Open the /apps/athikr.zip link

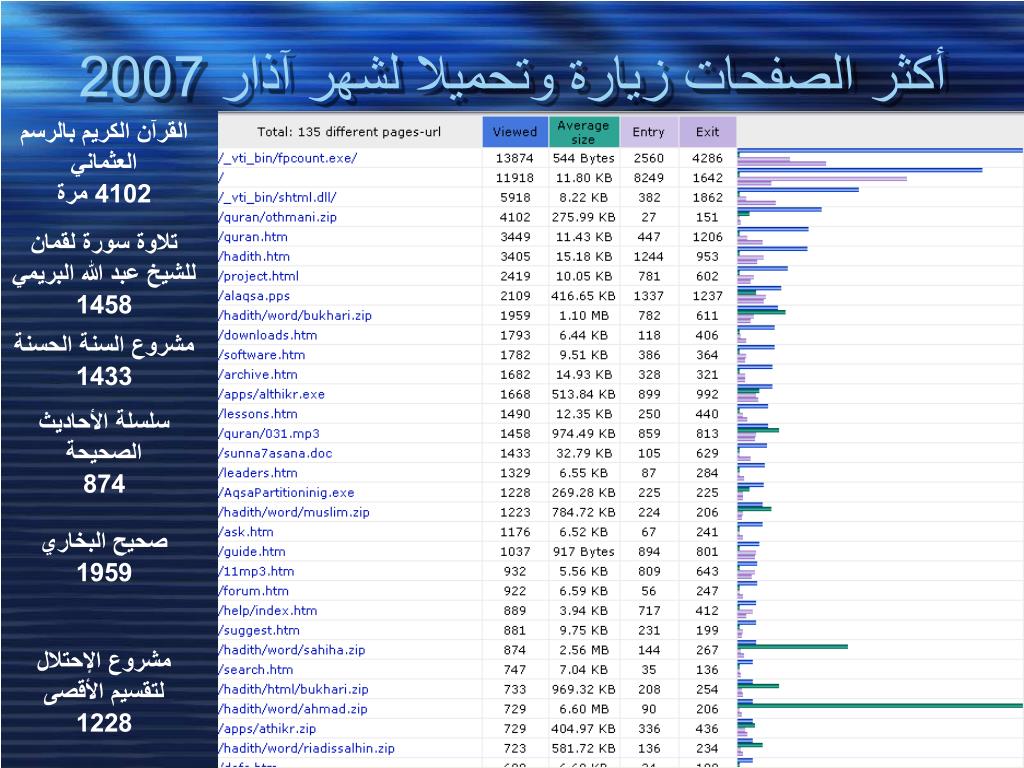[268, 728]
